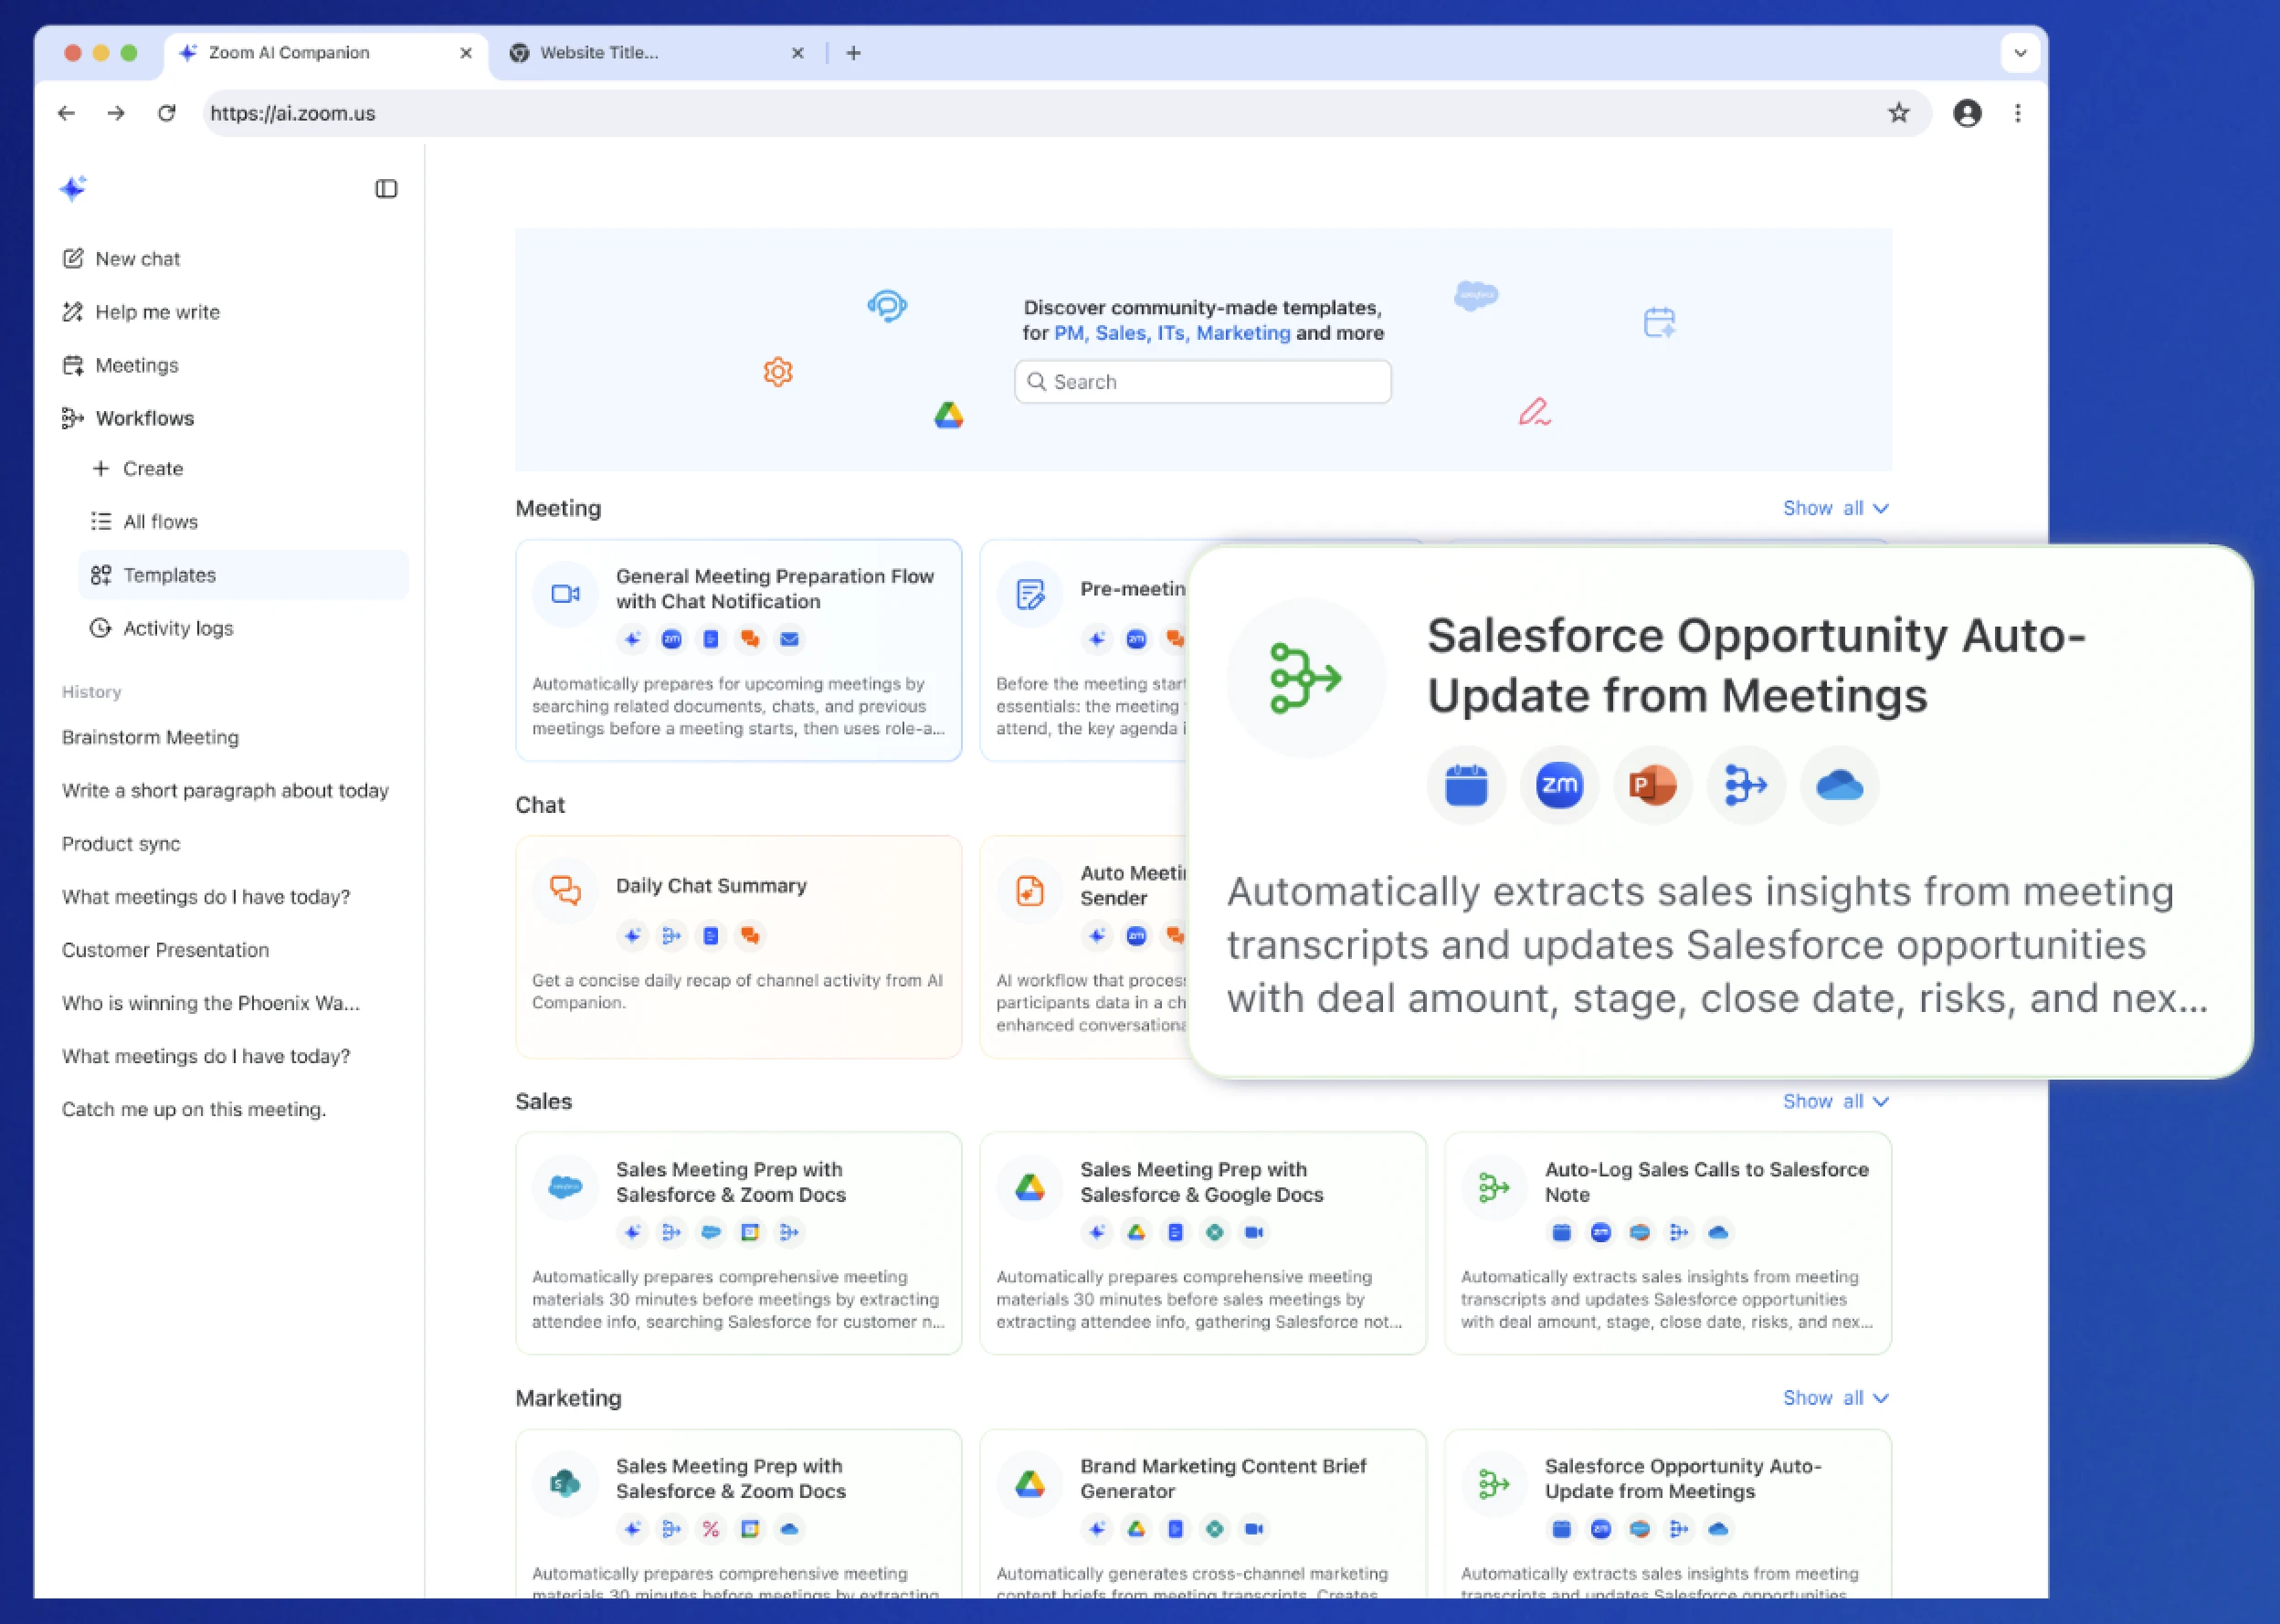
Task: Open 'Catch me up on this meeting.' history
Action: point(194,1109)
